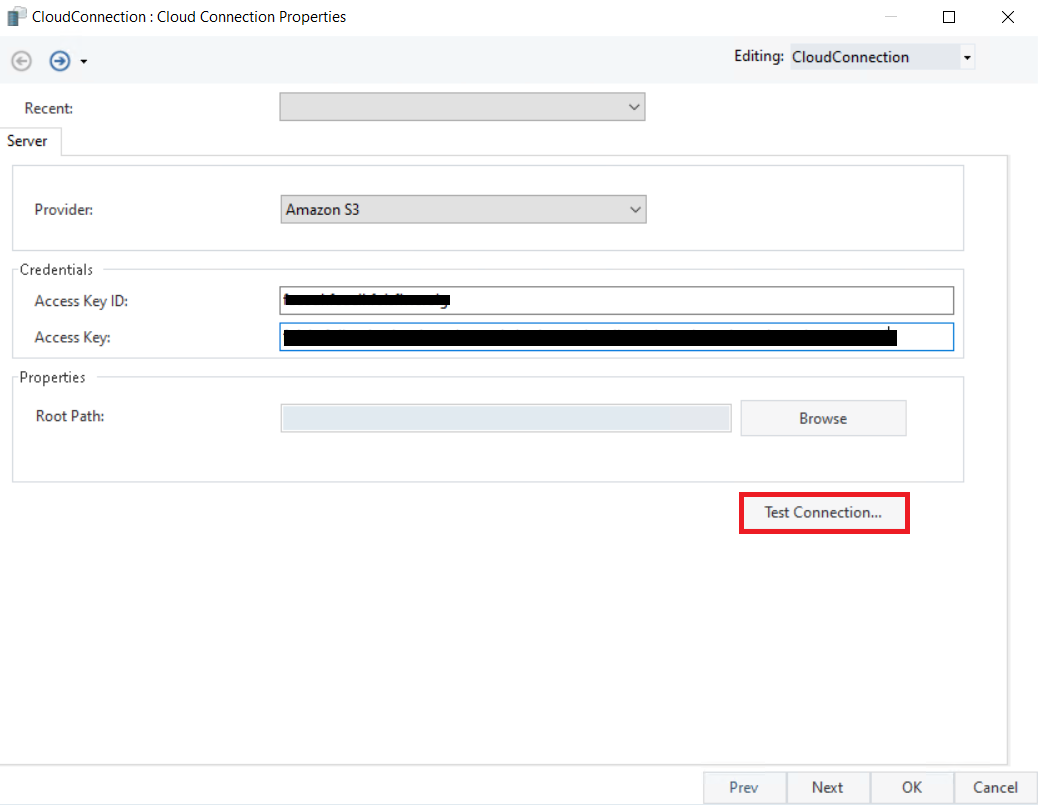Click the Next button

click(827, 787)
